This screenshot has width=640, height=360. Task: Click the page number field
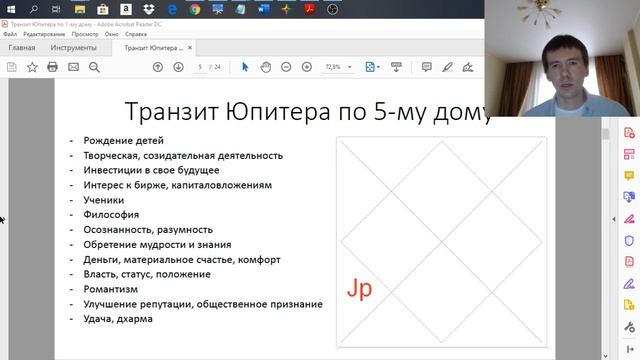click(x=200, y=67)
